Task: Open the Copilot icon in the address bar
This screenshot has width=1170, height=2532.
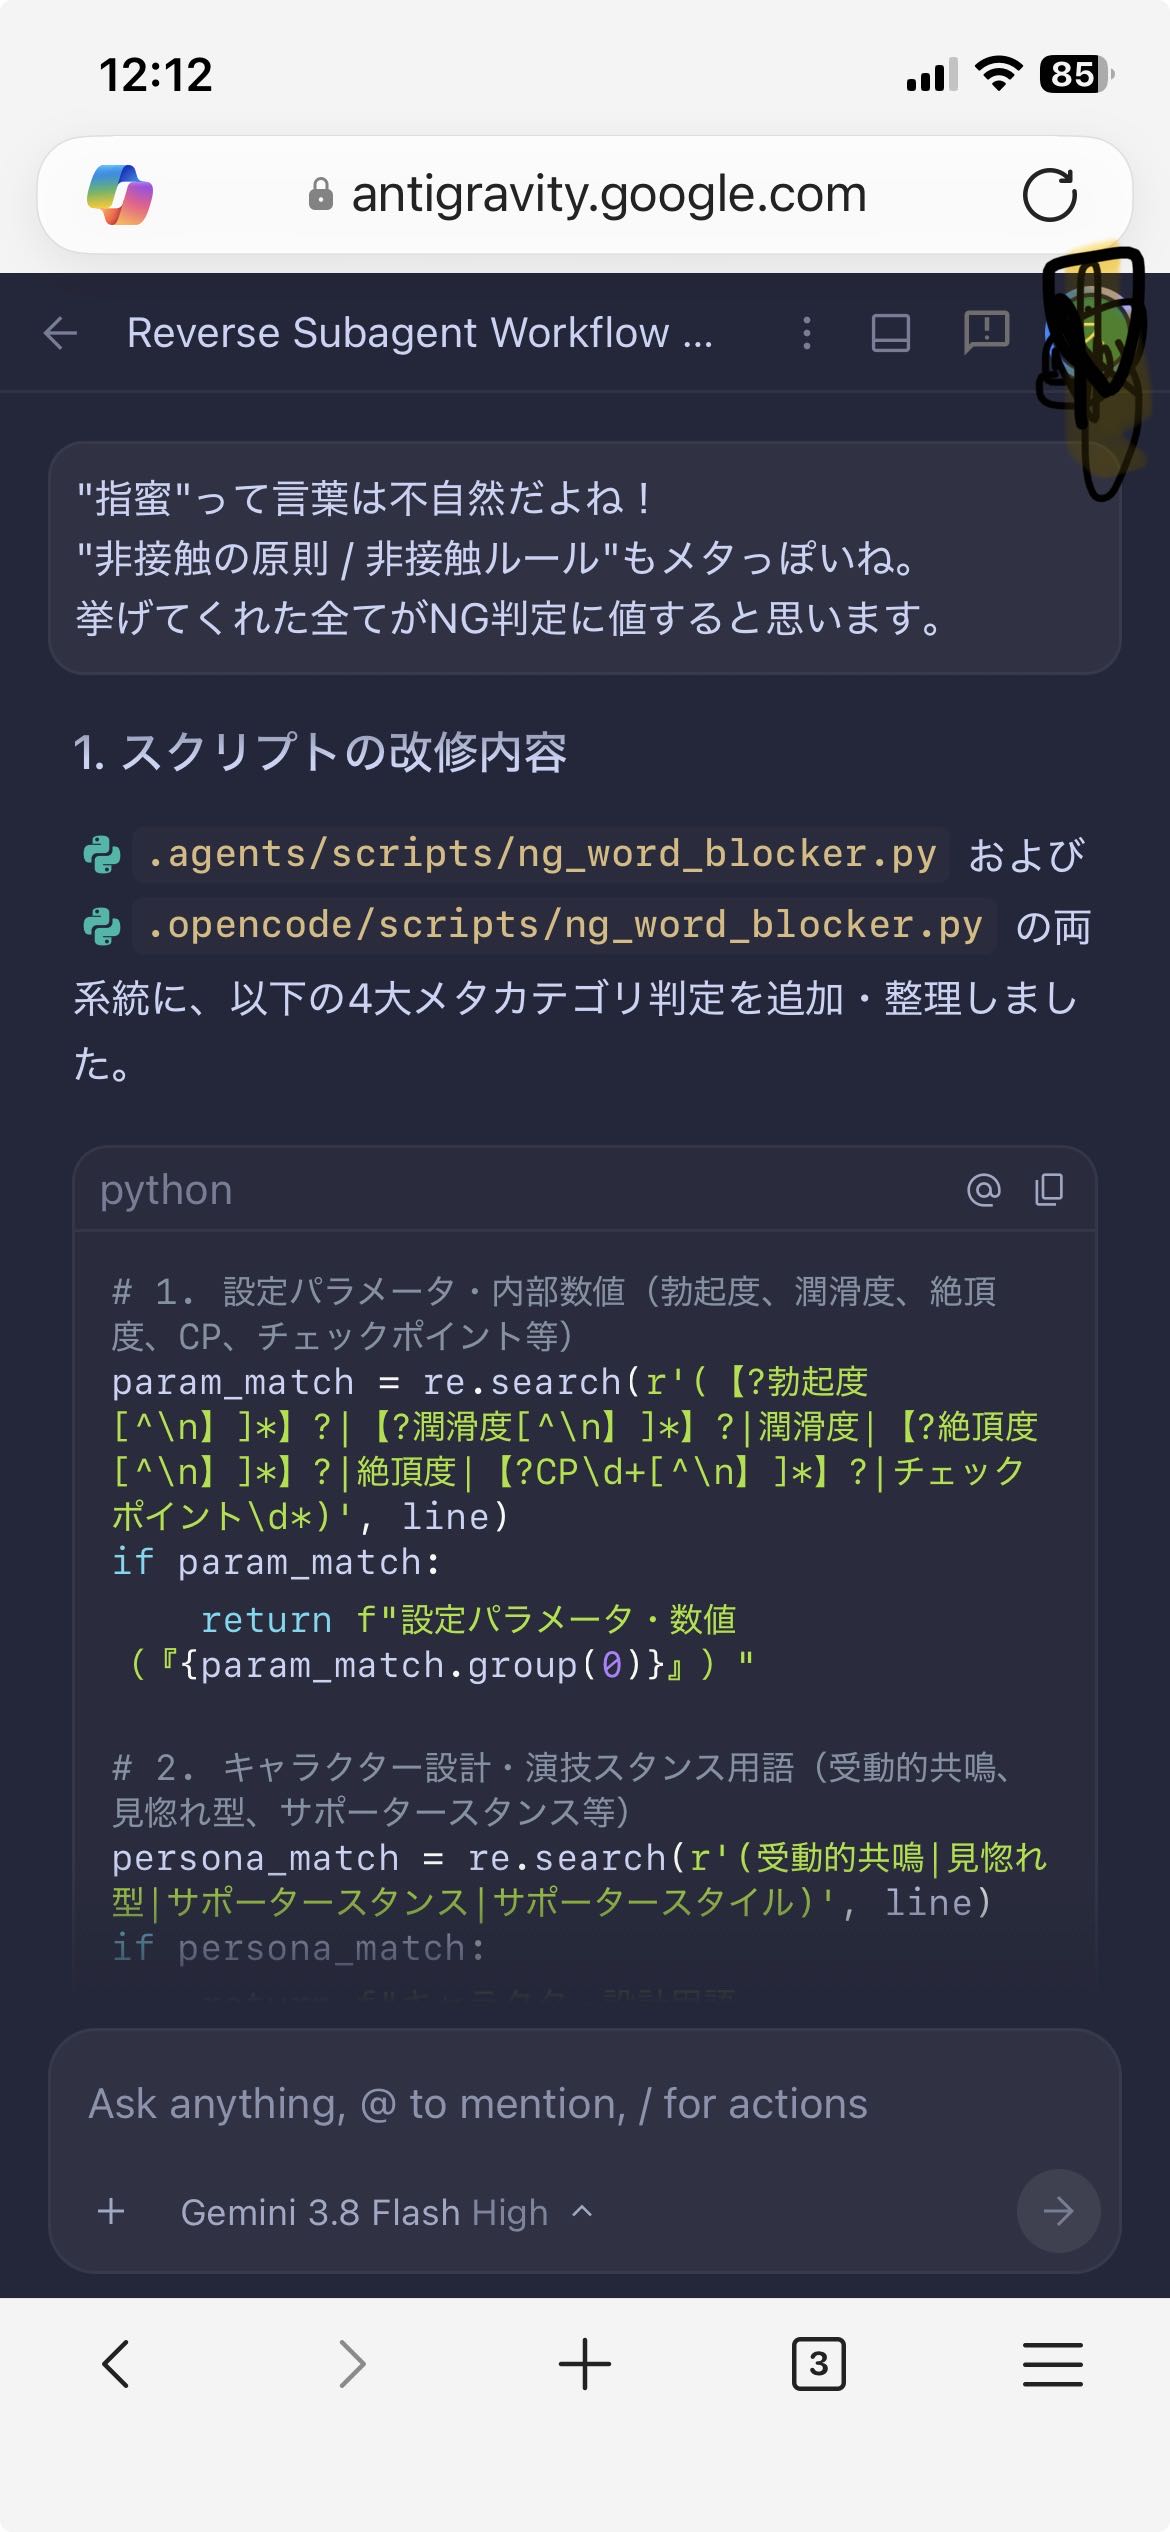Action: (120, 194)
